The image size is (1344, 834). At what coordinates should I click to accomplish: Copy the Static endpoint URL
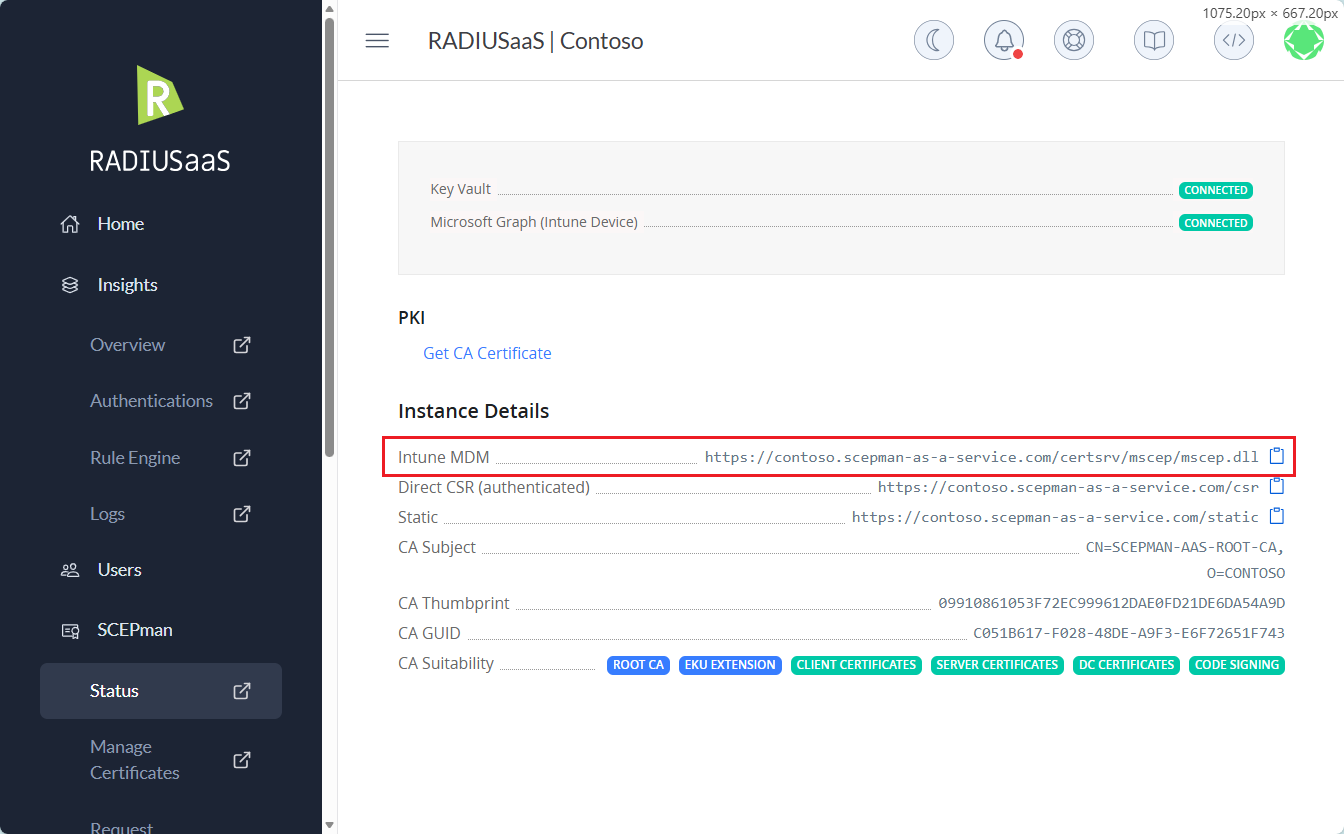(1276, 517)
